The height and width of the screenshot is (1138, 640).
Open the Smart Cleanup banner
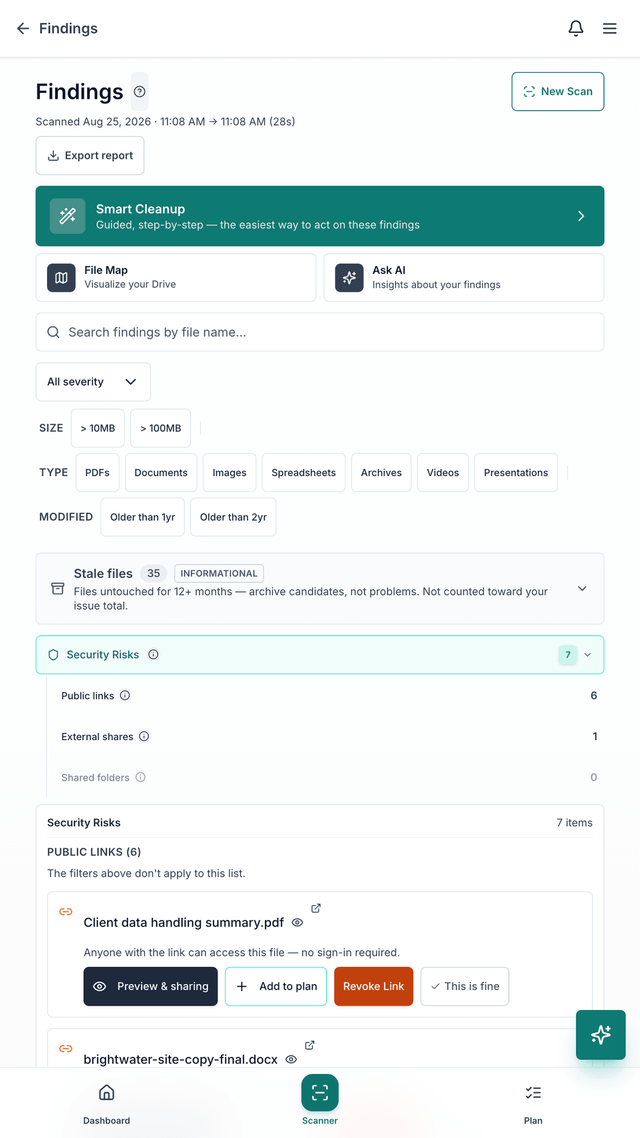(x=320, y=216)
